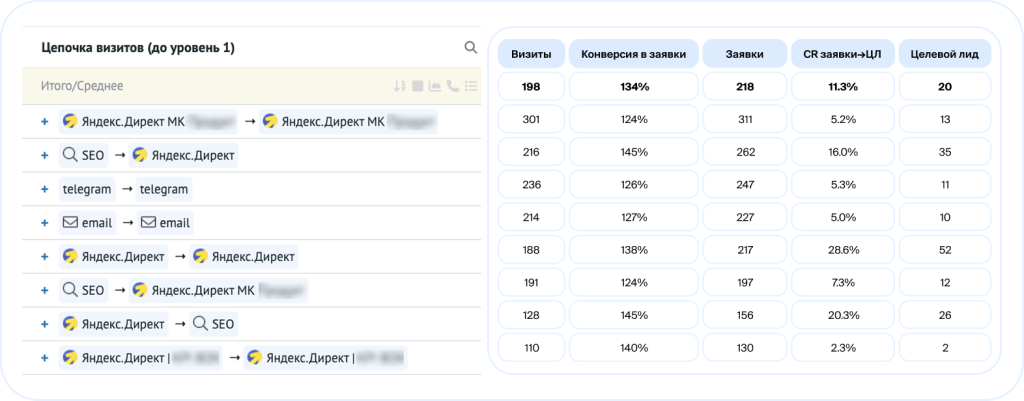Click the list icon in the totals row
The width and height of the screenshot is (1024, 401).
click(471, 86)
